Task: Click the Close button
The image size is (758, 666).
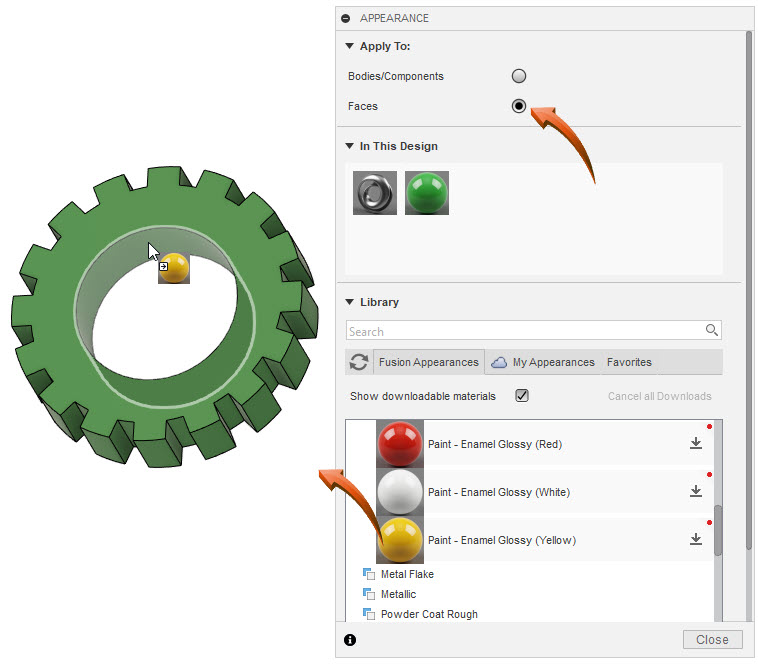Action: 712,640
